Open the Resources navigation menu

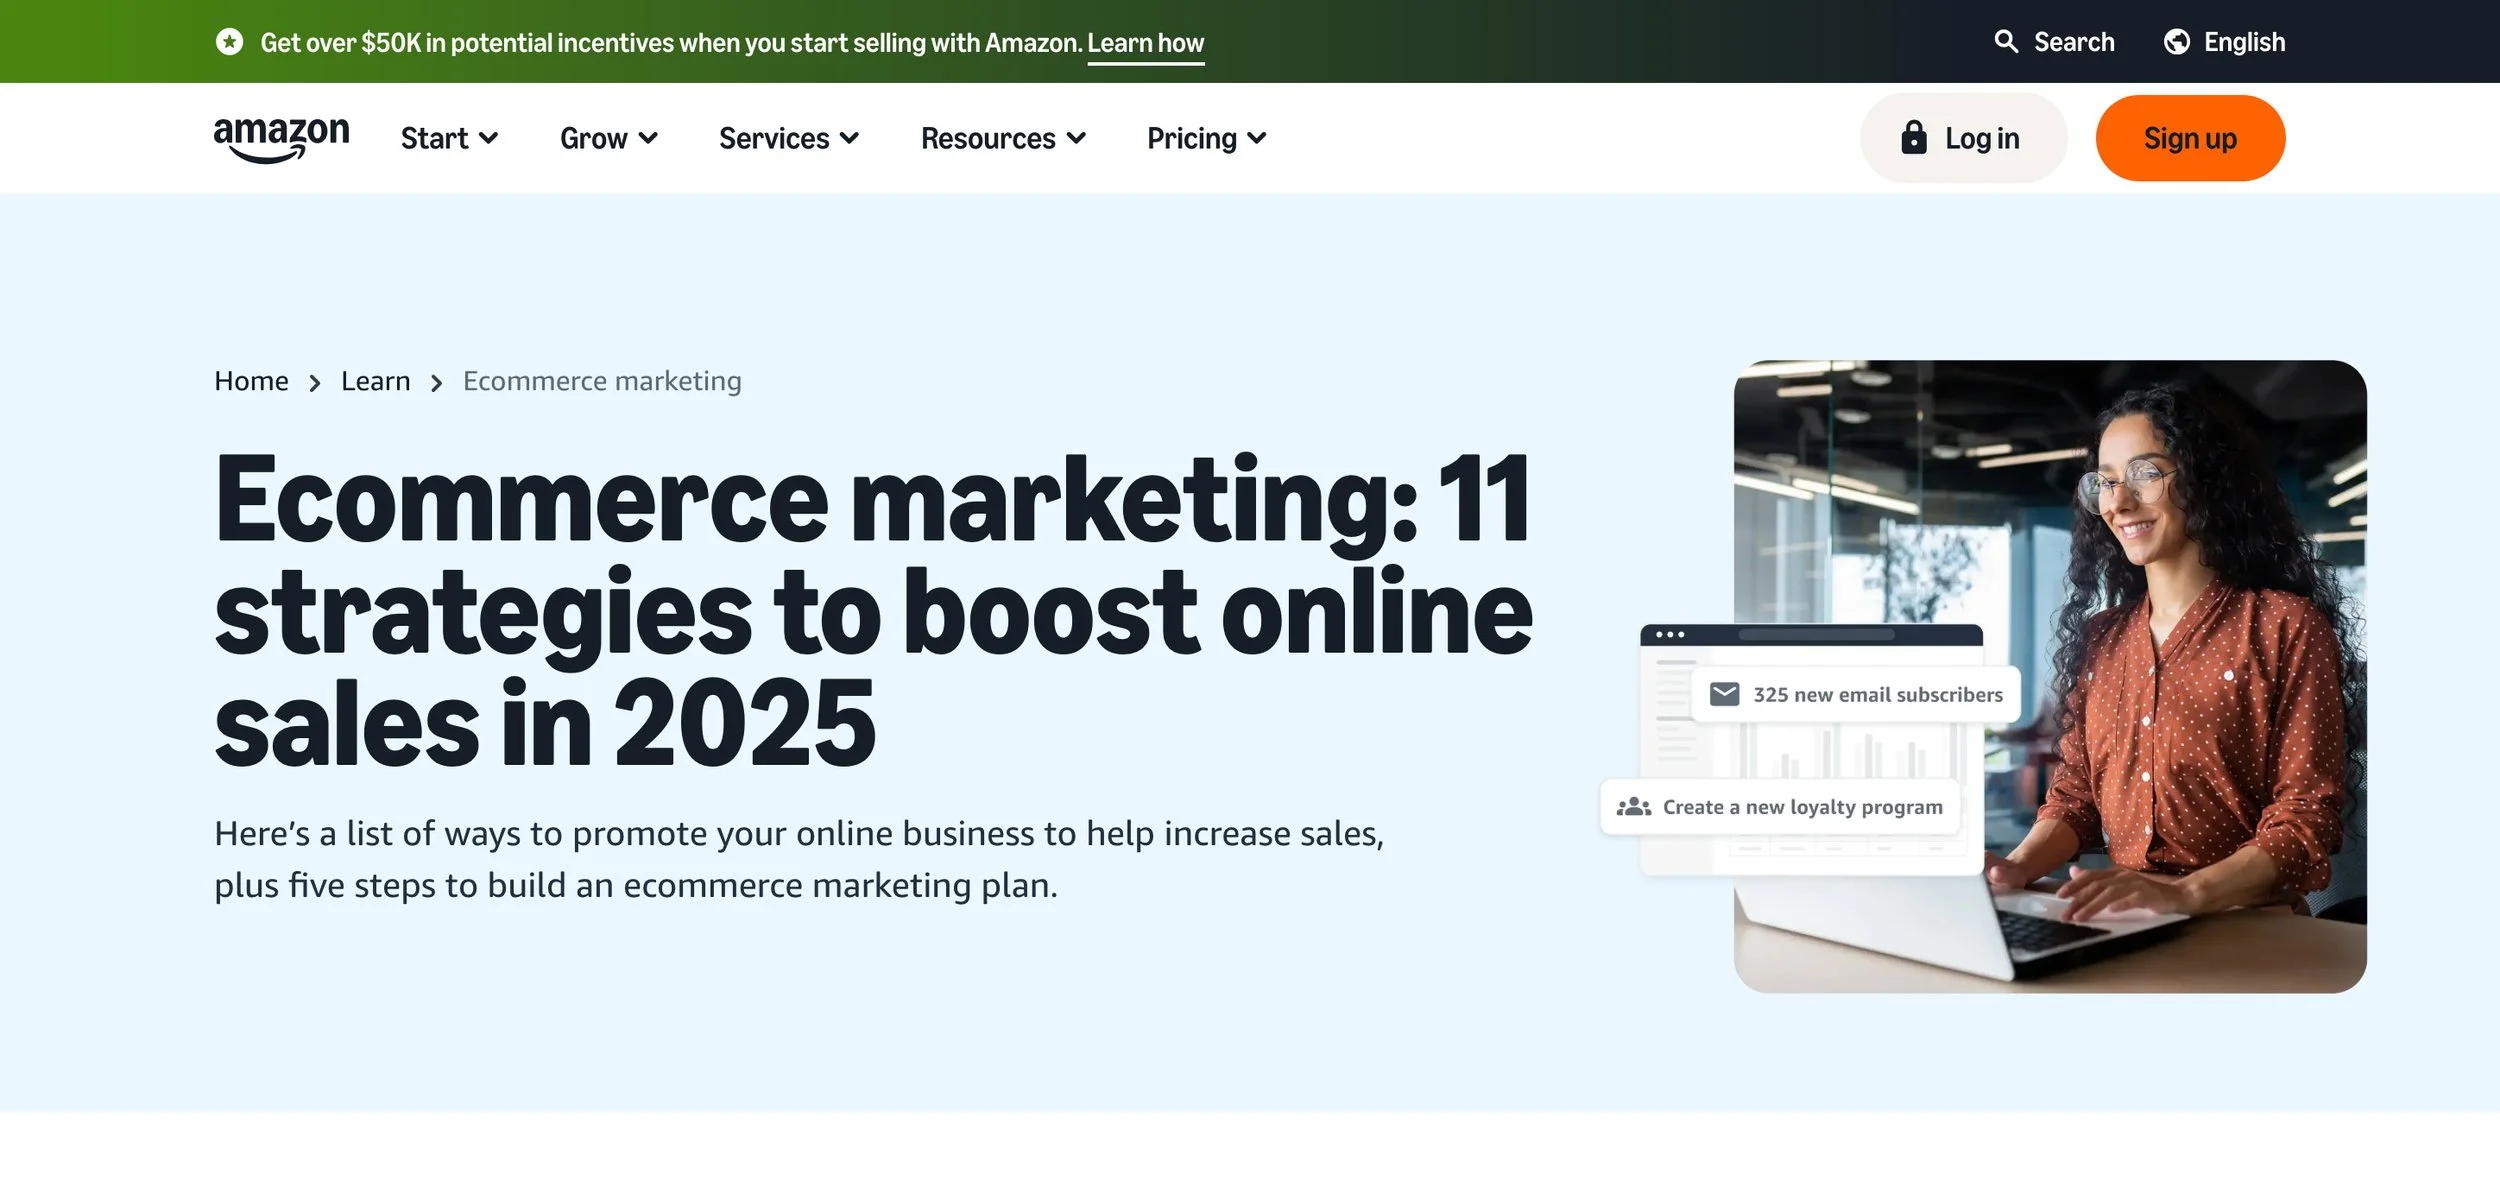coord(1003,138)
